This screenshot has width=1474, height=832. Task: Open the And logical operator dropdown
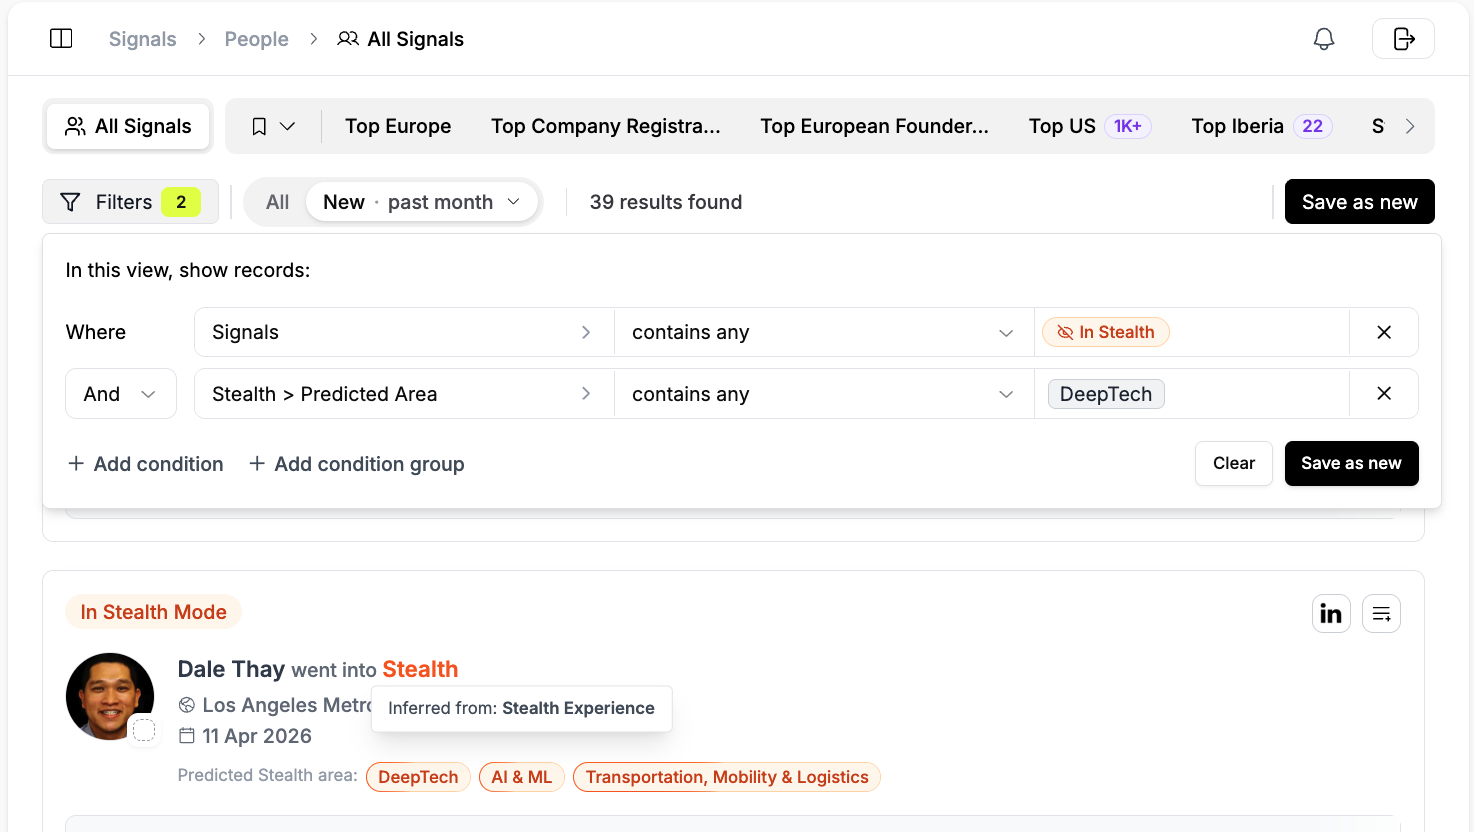click(x=121, y=394)
